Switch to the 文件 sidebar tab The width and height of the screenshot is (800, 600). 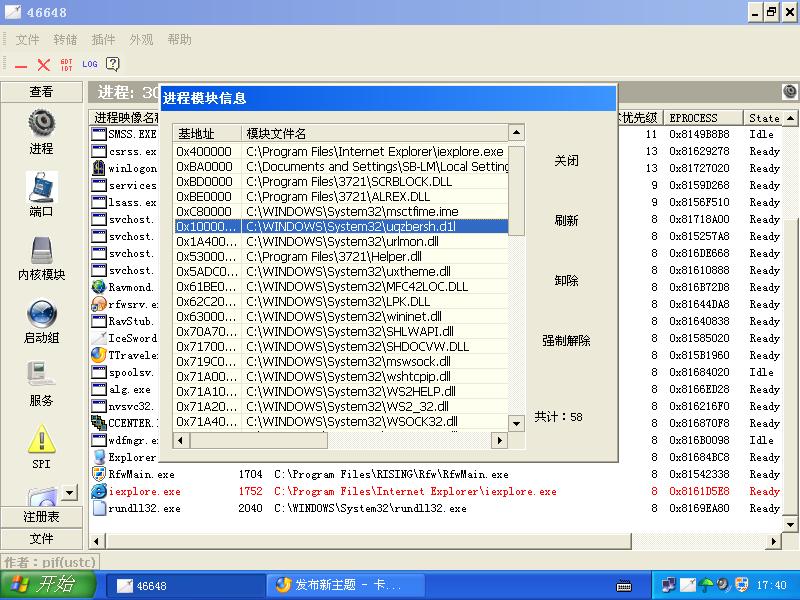tap(41, 539)
